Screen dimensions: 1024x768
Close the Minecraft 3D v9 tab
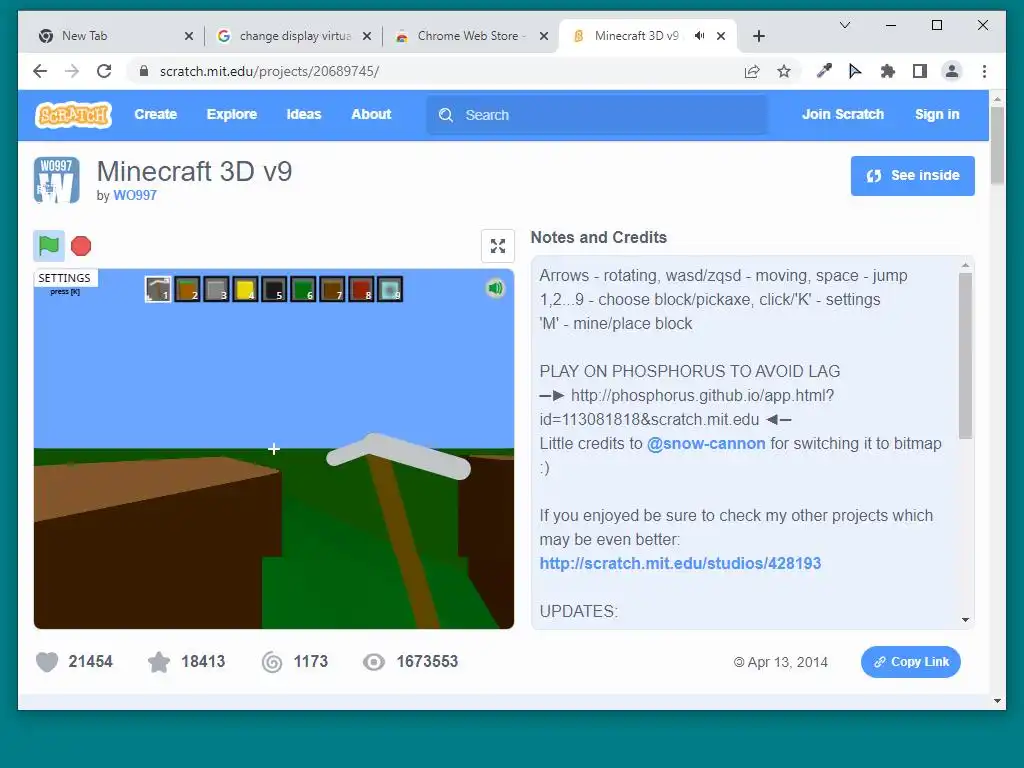pyautogui.click(x=721, y=36)
